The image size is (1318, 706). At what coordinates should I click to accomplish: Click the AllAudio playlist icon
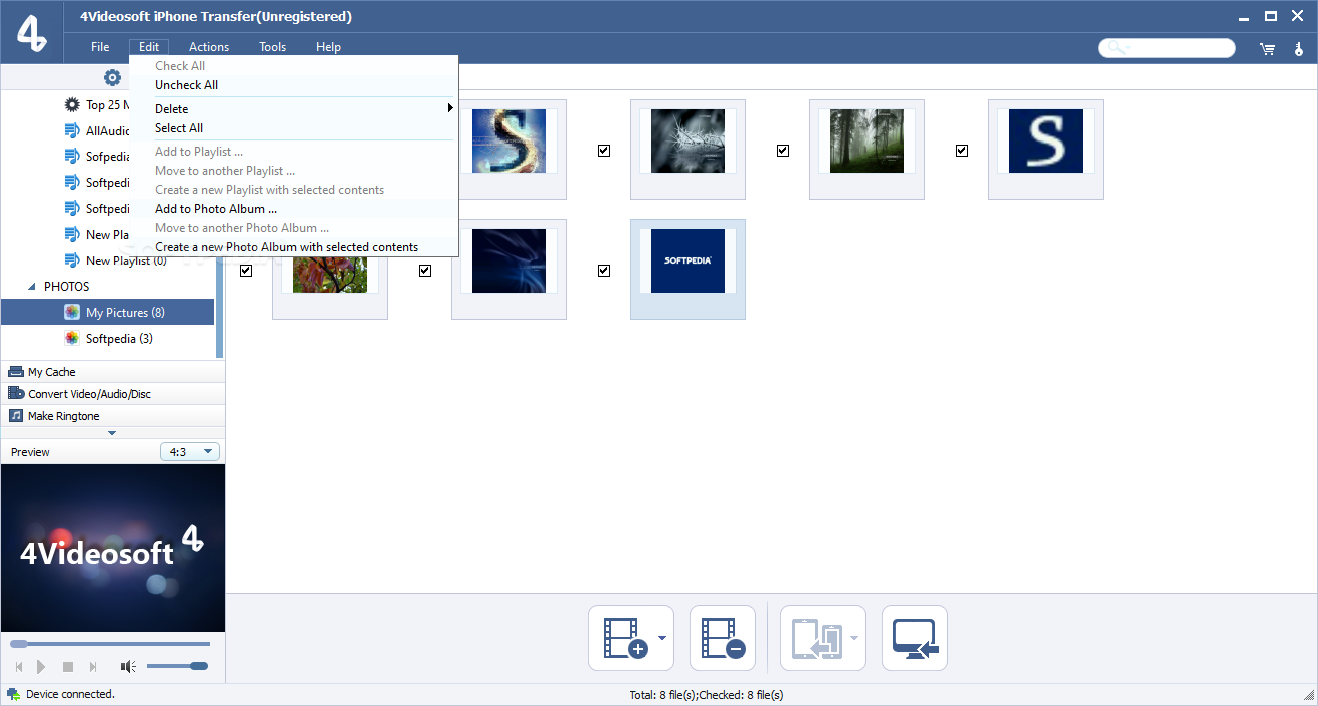coord(72,131)
